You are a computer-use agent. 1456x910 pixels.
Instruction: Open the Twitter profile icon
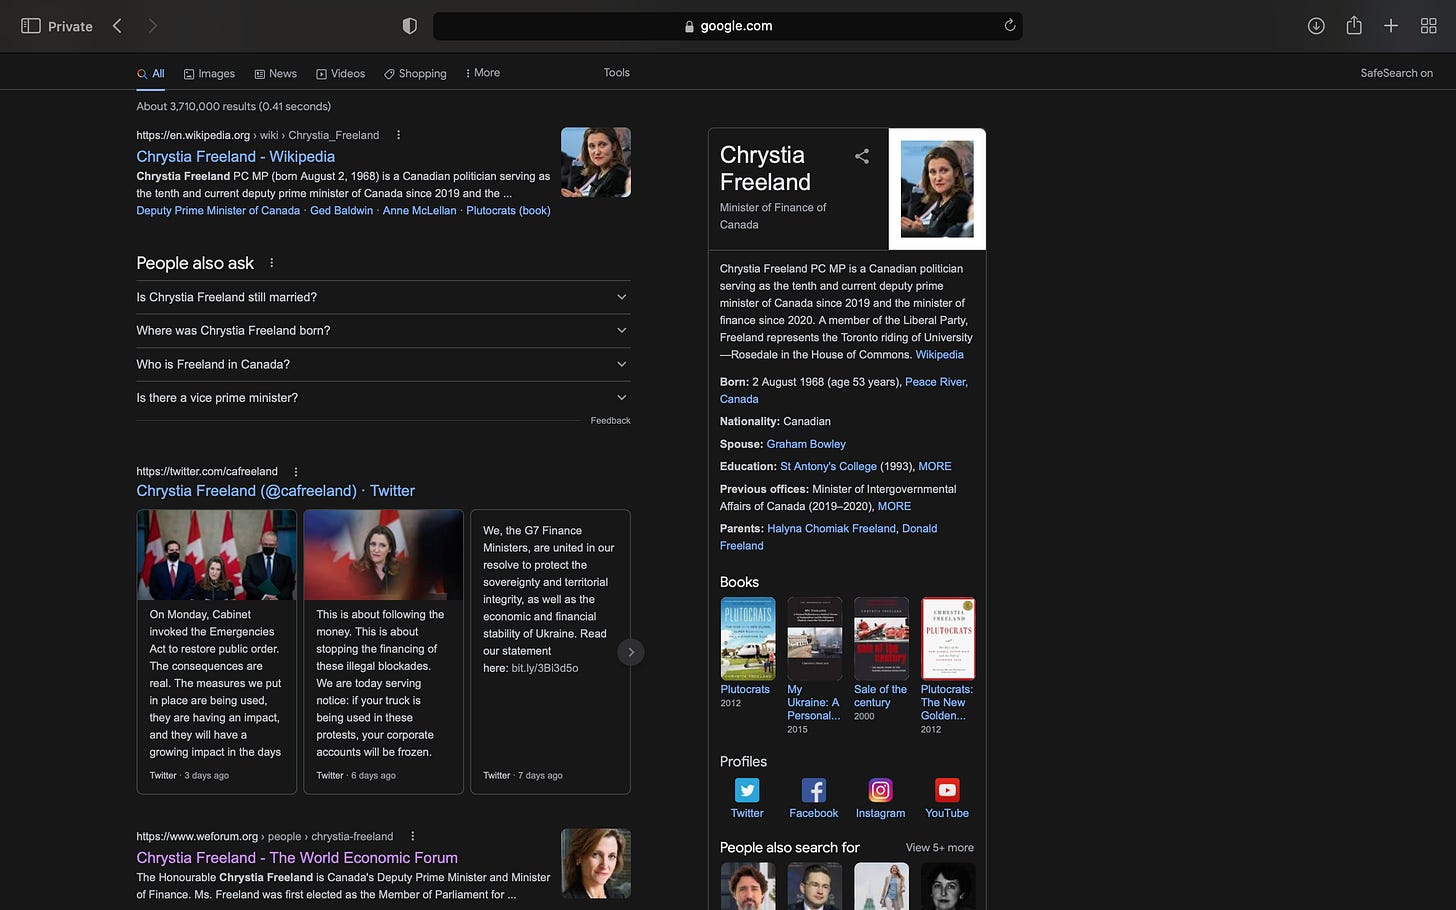coord(747,790)
